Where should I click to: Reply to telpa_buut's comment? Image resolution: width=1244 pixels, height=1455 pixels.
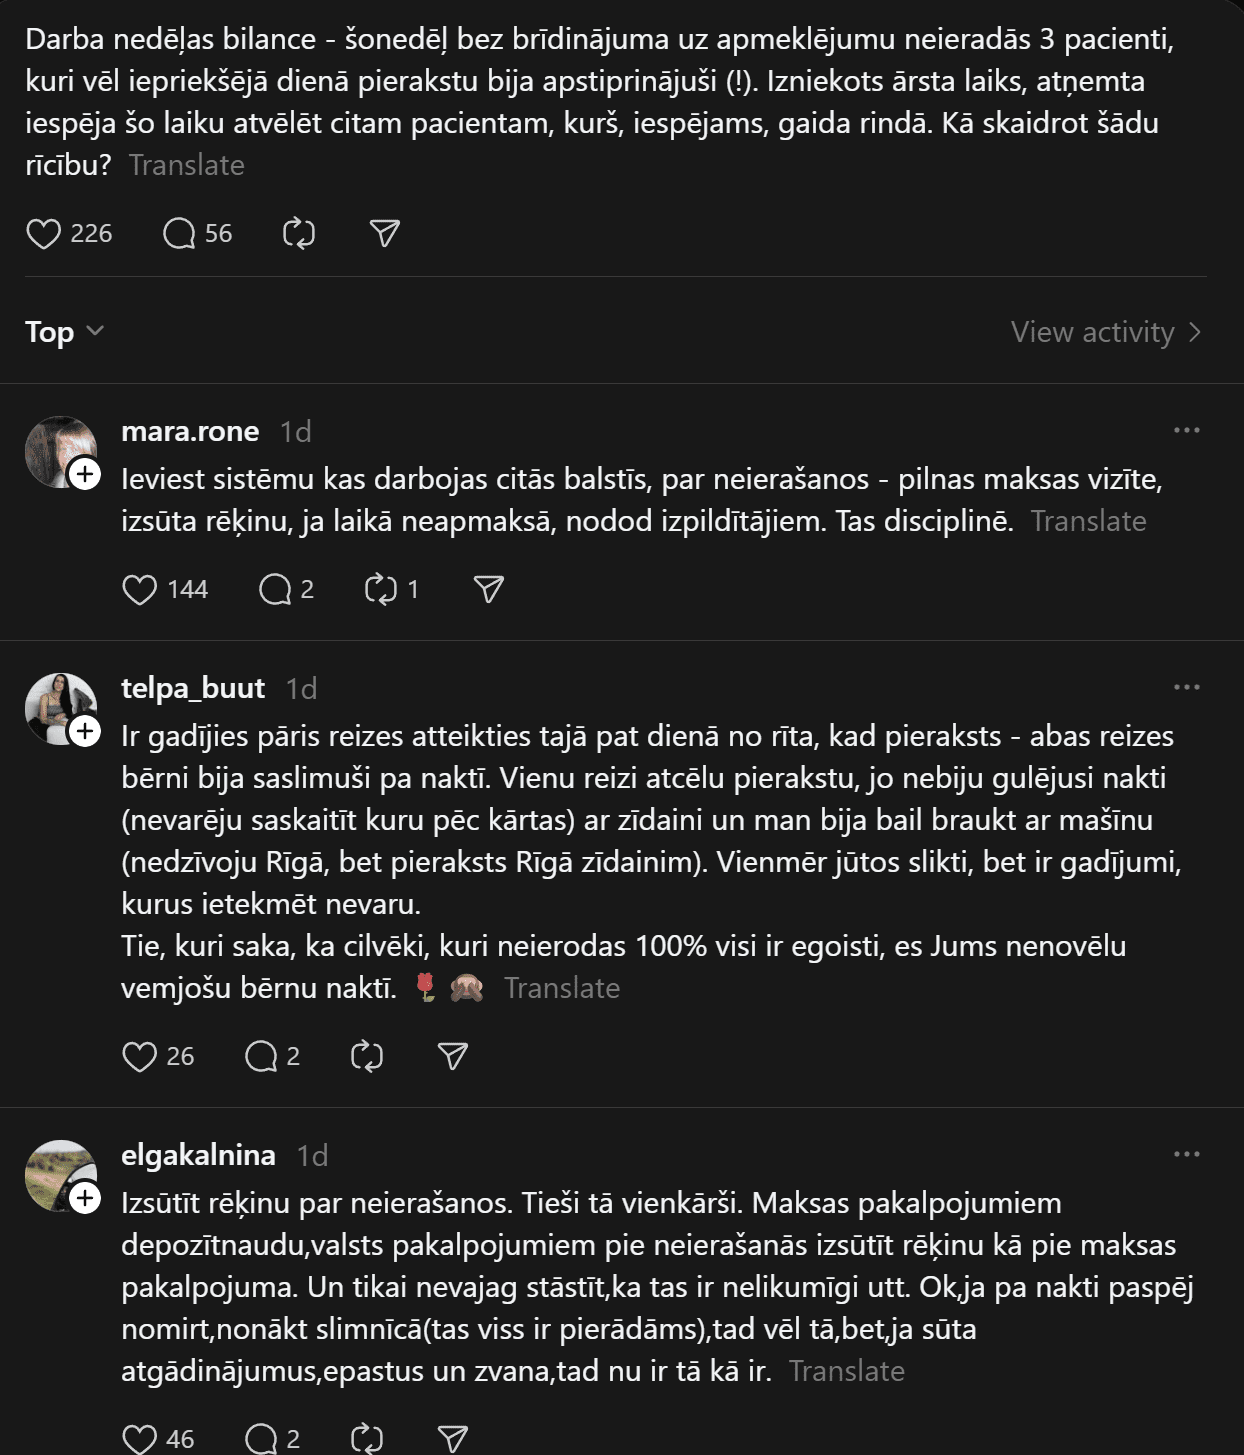click(261, 1057)
